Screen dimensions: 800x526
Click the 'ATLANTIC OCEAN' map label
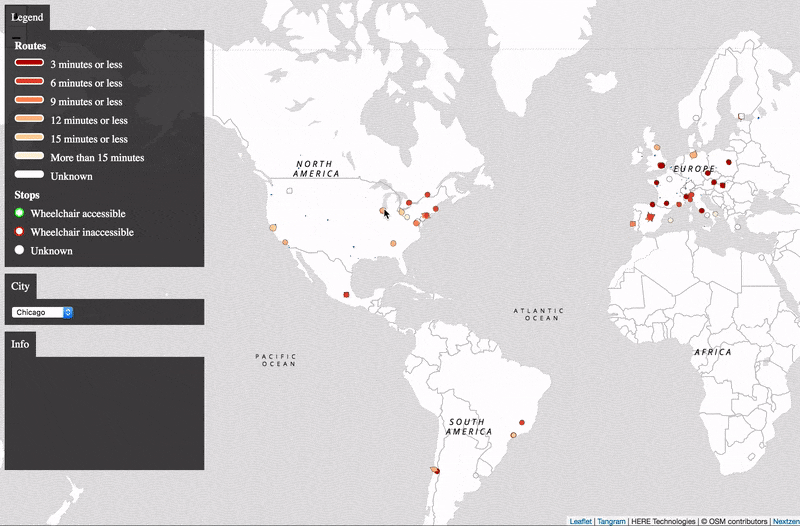click(538, 314)
